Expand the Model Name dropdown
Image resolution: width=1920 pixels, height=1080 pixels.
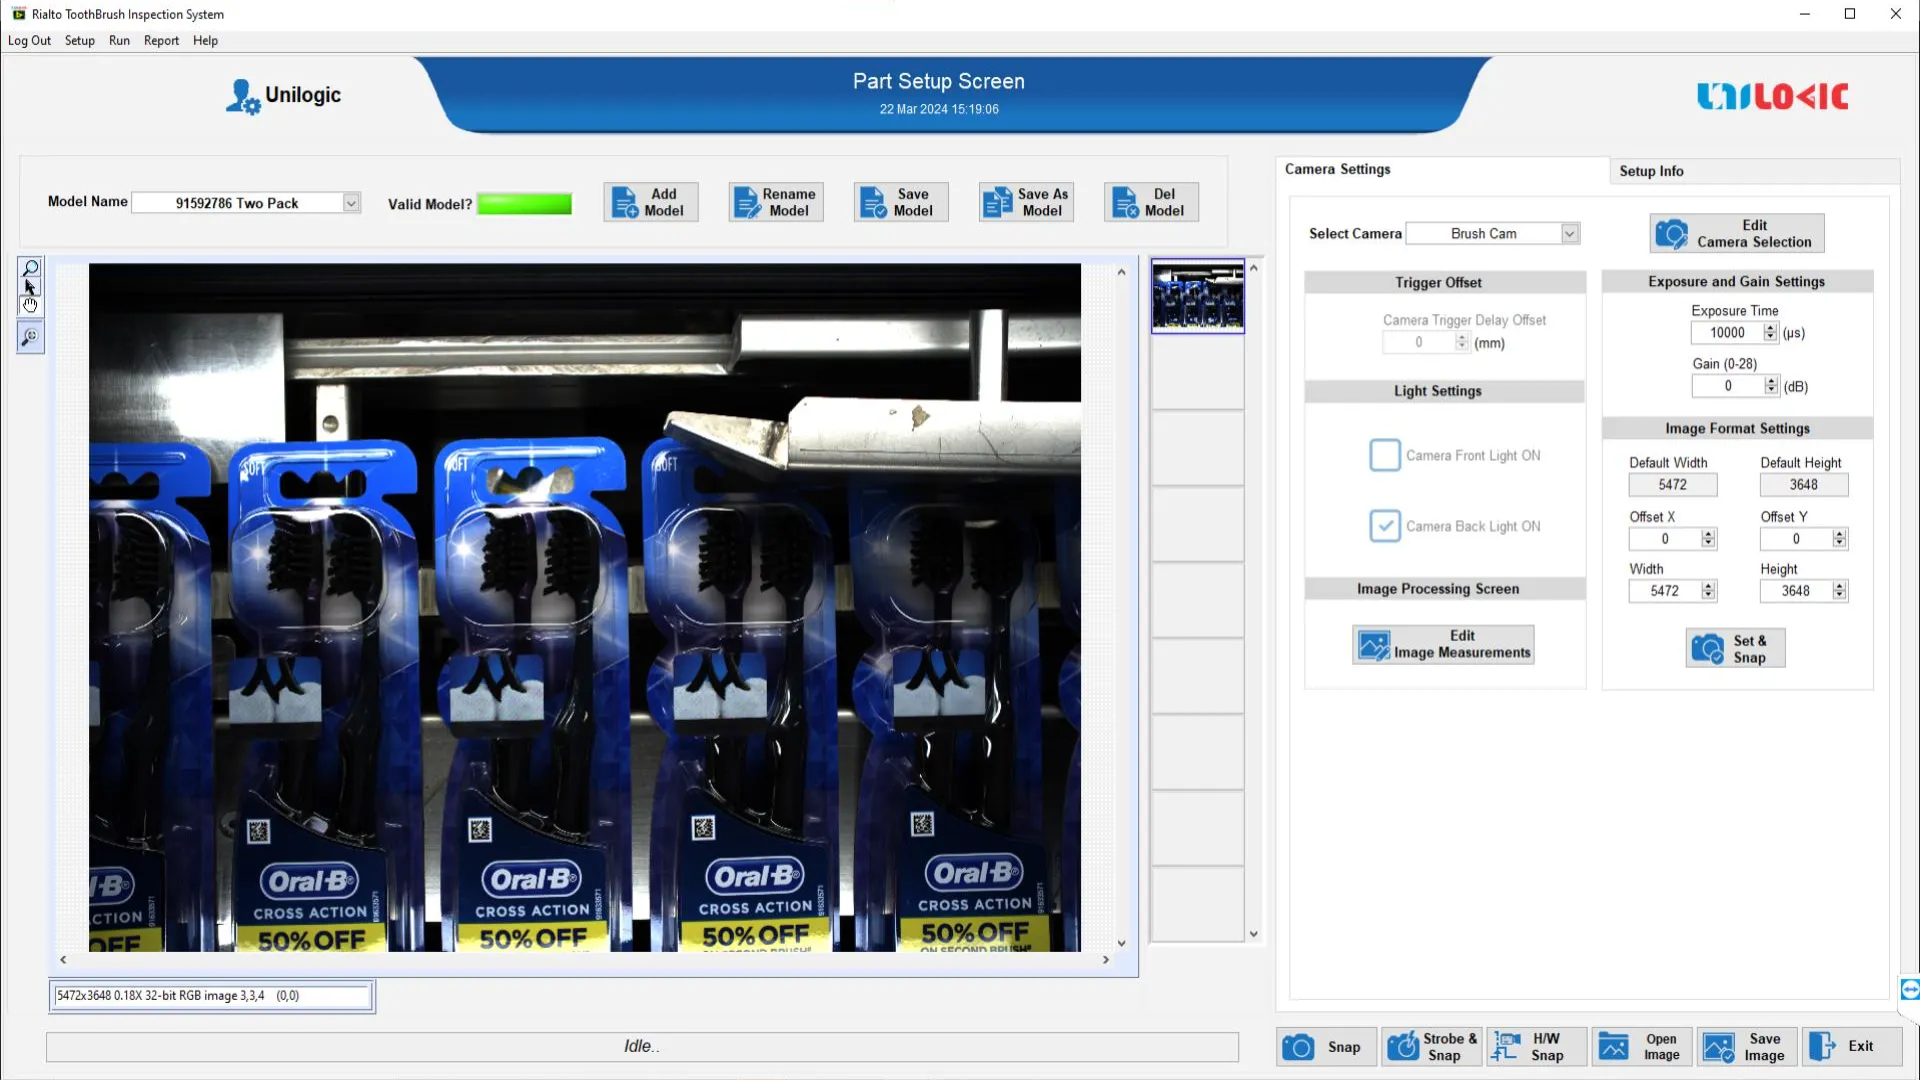tap(351, 203)
